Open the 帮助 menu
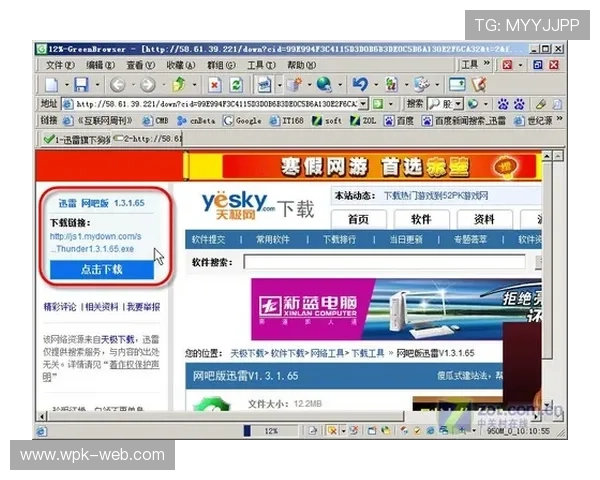This screenshot has height=480, width=600. tap(301, 65)
